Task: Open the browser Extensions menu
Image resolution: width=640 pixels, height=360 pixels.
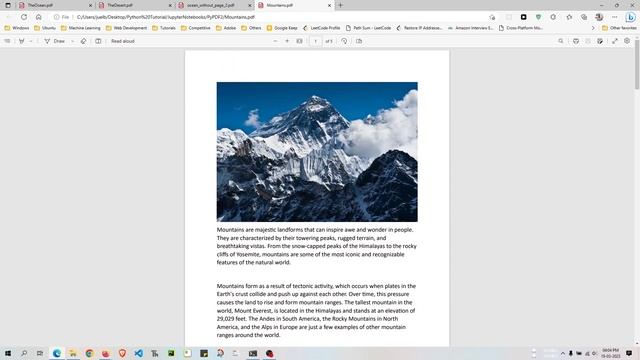Action: [x=553, y=17]
